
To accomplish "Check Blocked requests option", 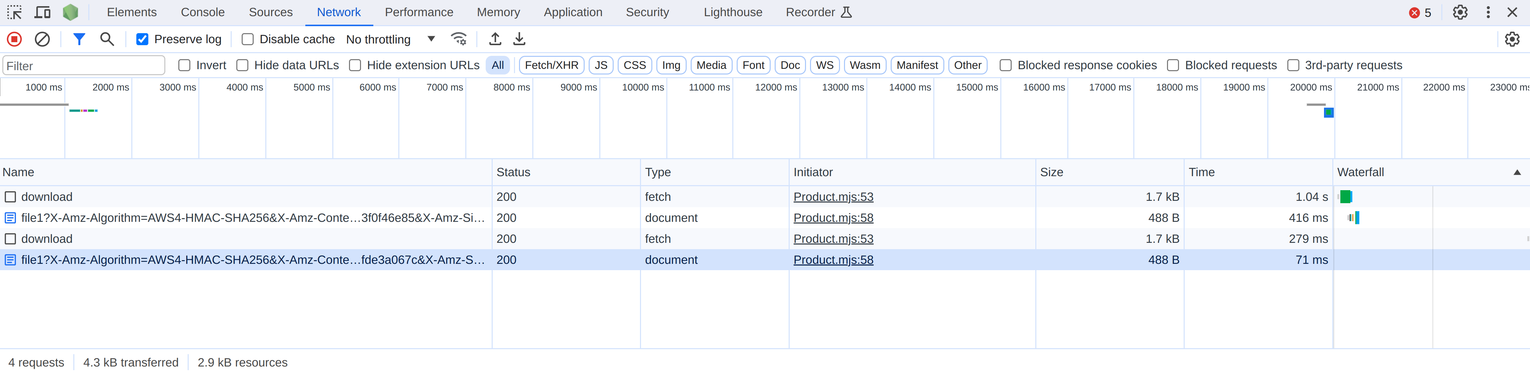I will click(x=1173, y=65).
